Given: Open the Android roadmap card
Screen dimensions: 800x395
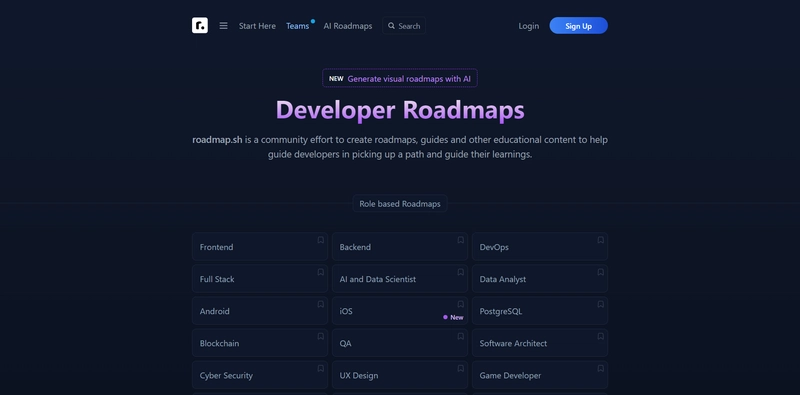Looking at the screenshot, I should pos(260,311).
